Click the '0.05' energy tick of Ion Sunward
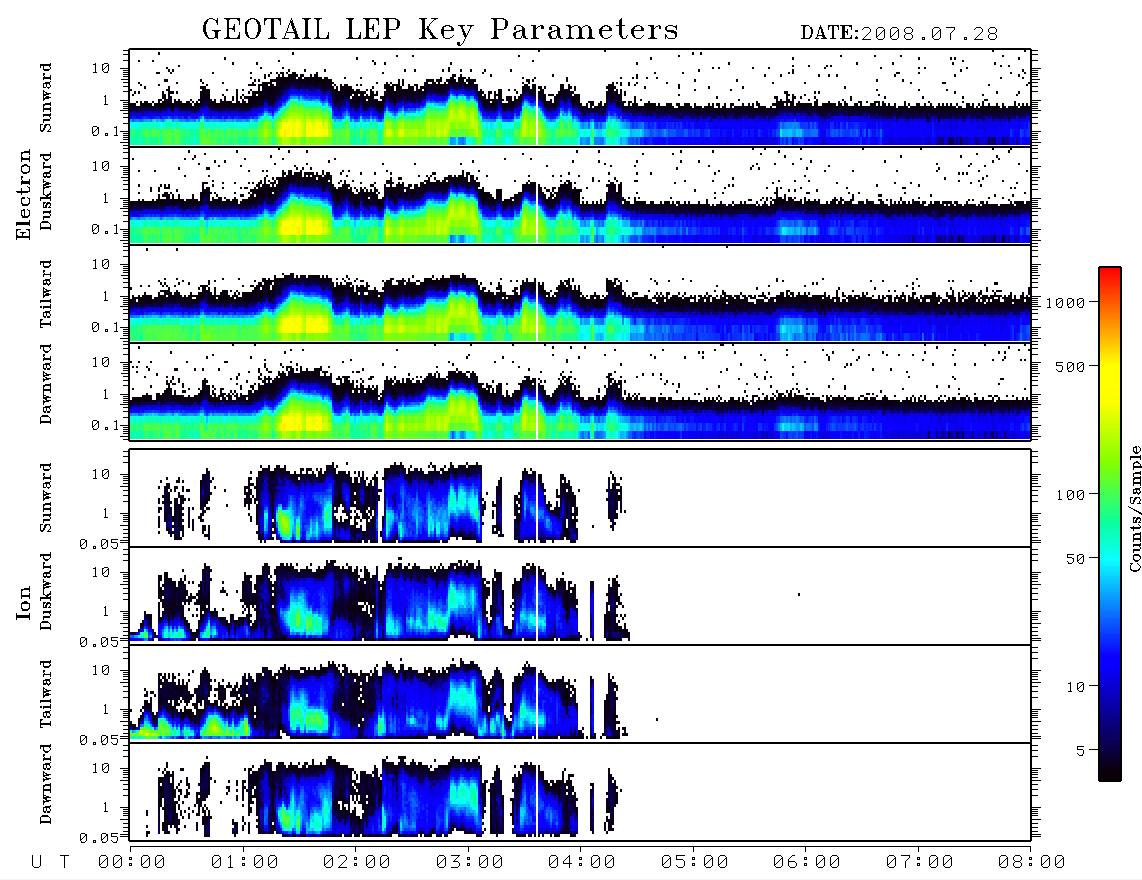 coord(98,543)
